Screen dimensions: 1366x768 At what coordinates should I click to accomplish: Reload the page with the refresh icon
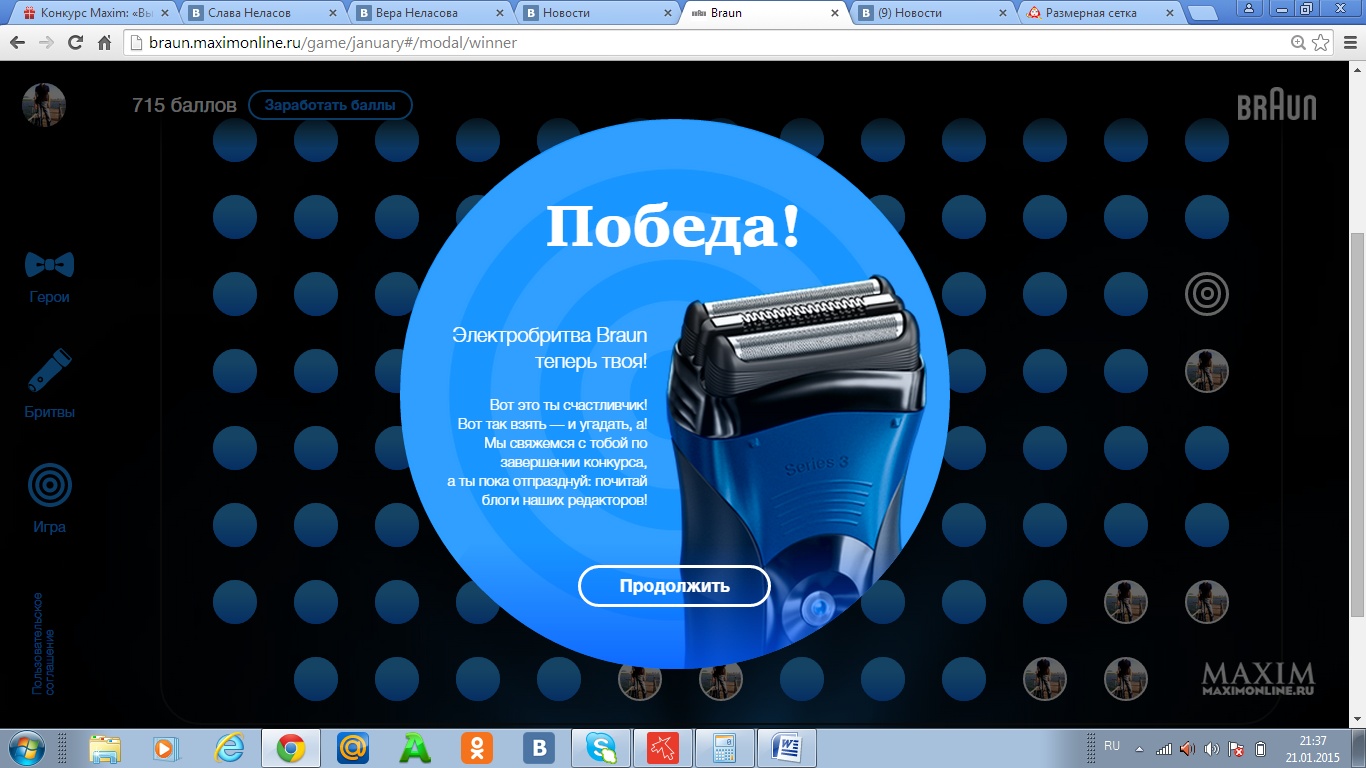pos(75,43)
